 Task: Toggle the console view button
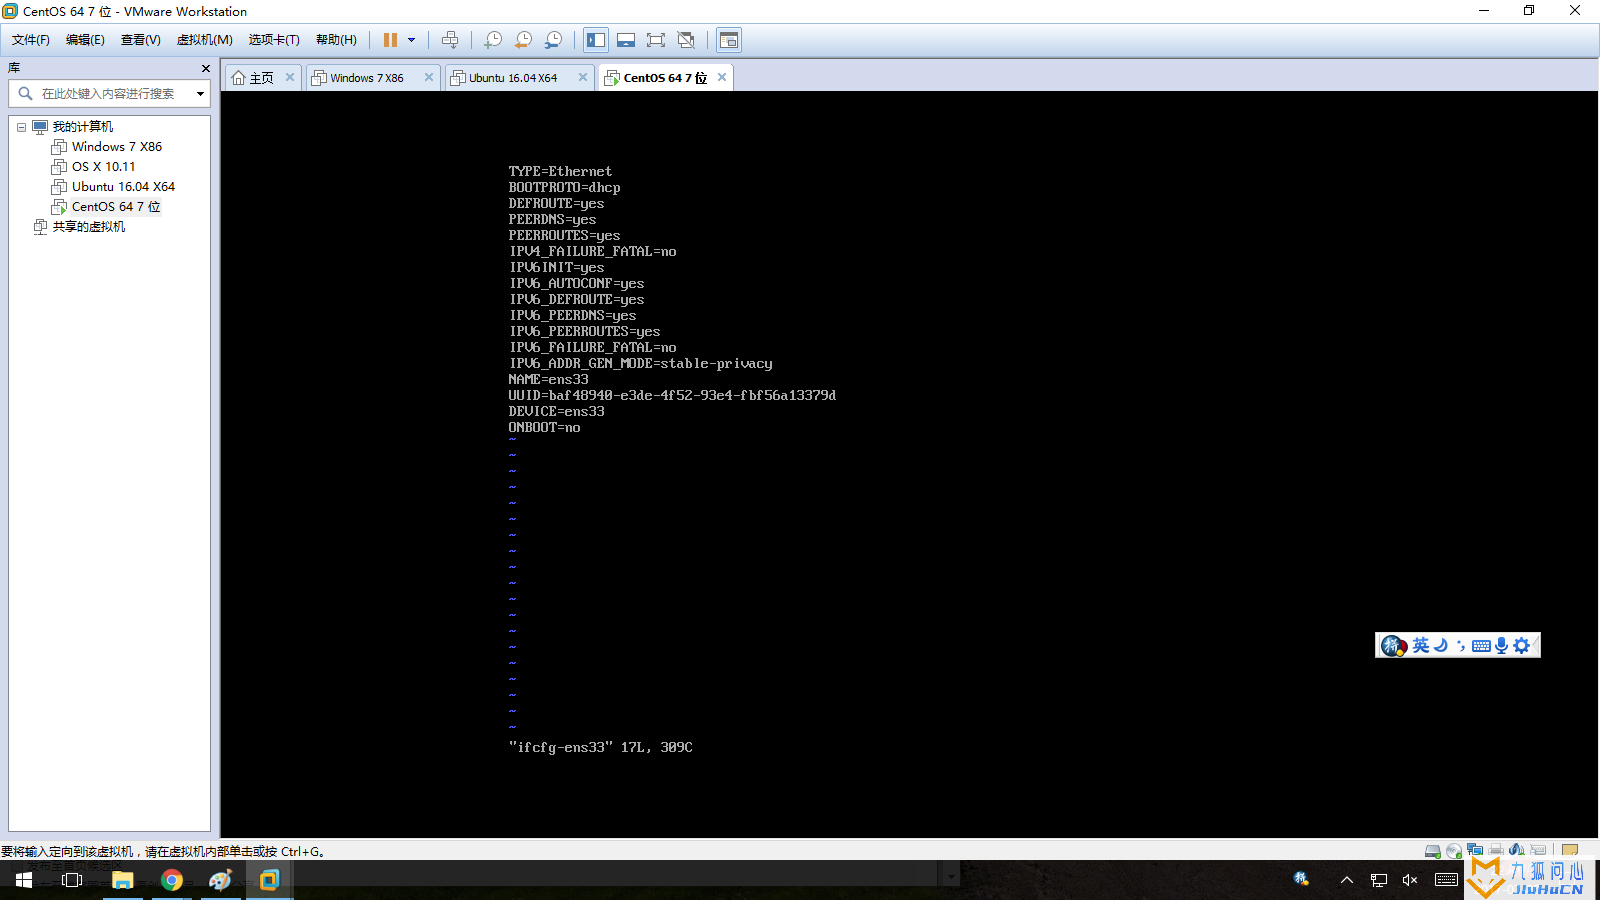pos(729,40)
